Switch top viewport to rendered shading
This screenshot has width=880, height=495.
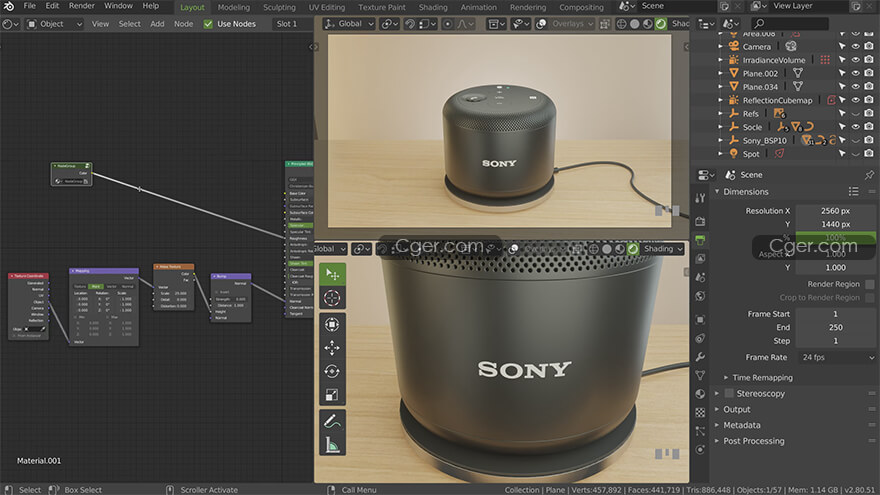click(x=661, y=24)
